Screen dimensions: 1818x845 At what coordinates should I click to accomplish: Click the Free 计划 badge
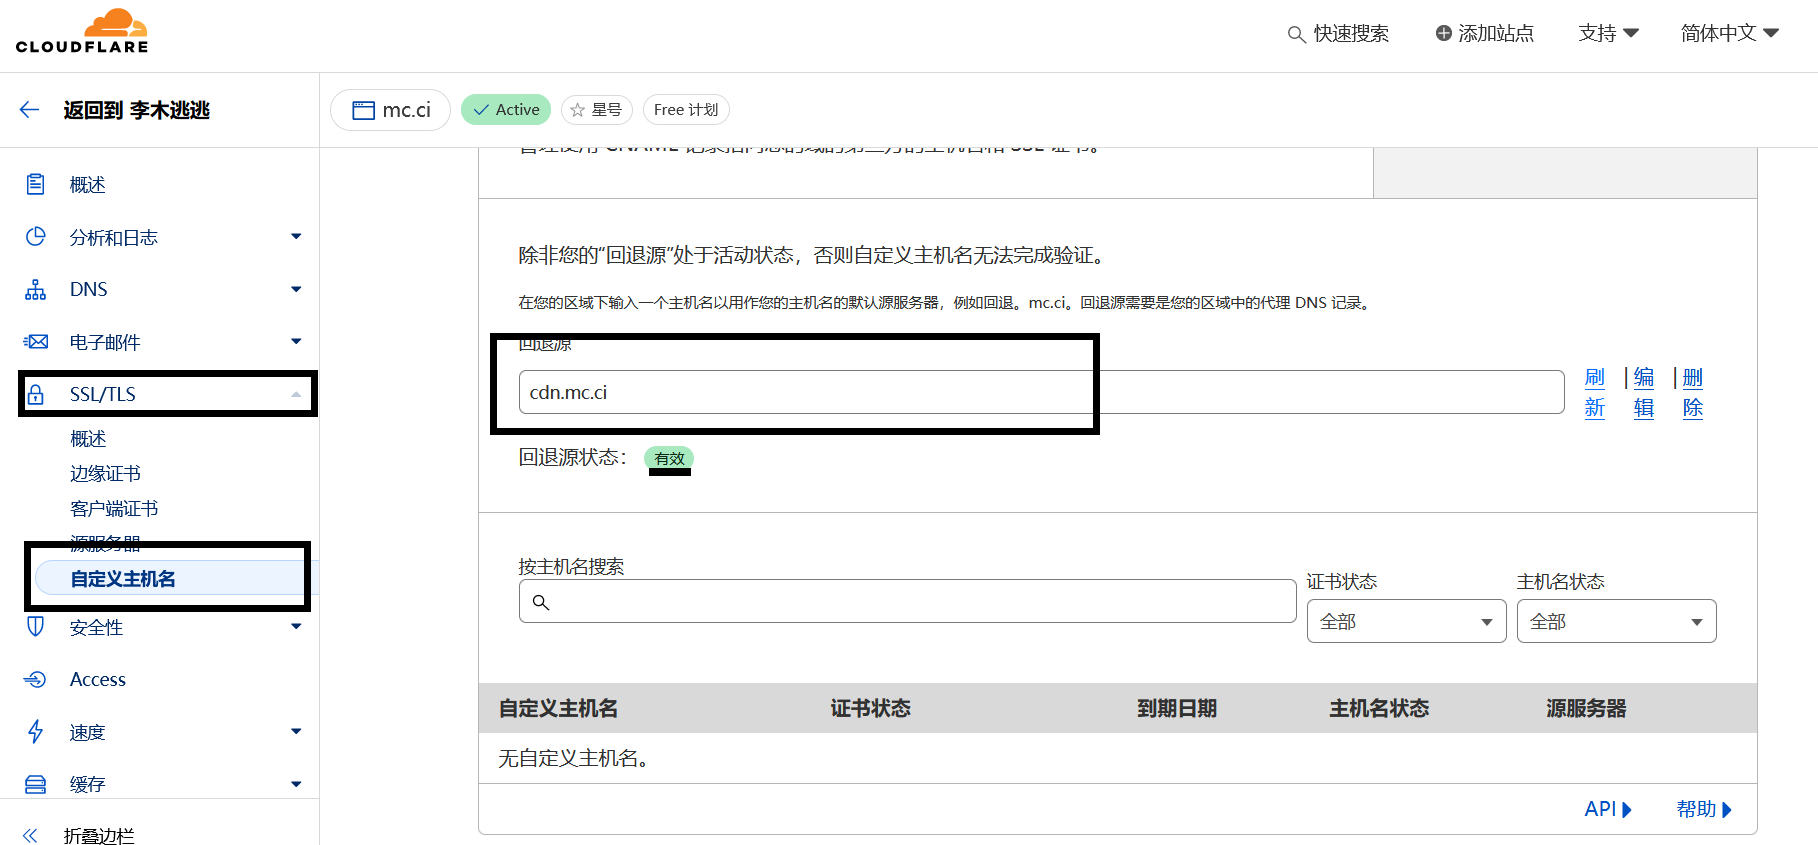[x=686, y=110]
